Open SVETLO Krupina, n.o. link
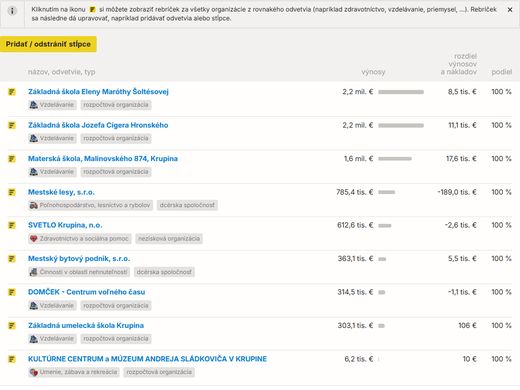 [65, 225]
